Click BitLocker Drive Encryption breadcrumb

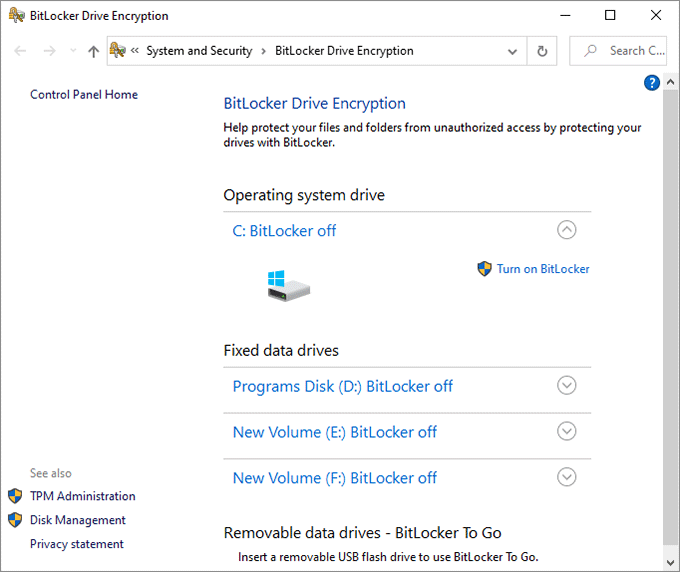pos(344,51)
